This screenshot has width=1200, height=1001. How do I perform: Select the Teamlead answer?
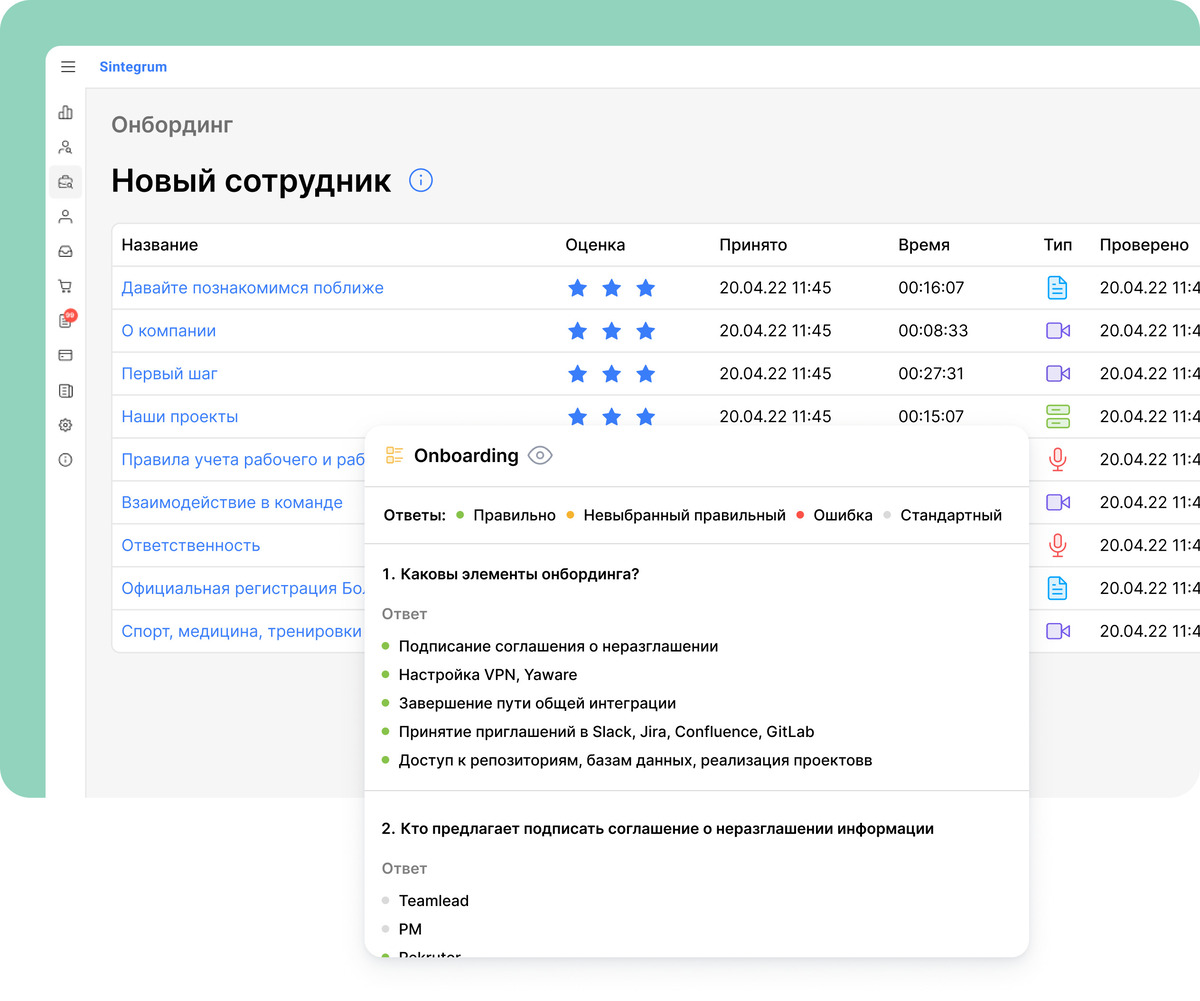(x=434, y=901)
